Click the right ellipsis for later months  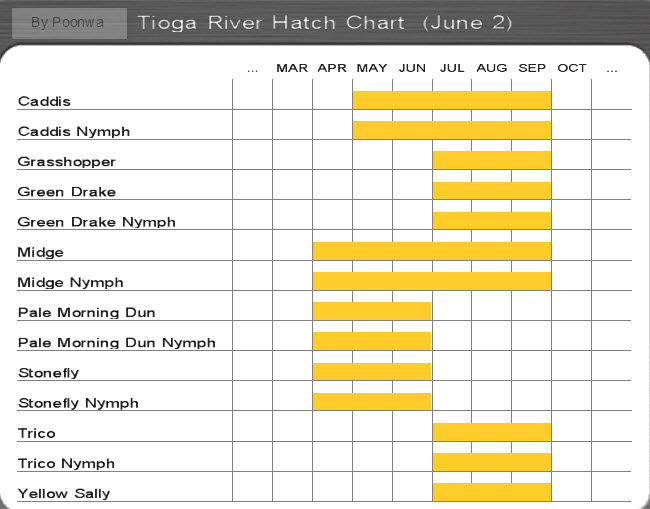pyautogui.click(x=612, y=70)
